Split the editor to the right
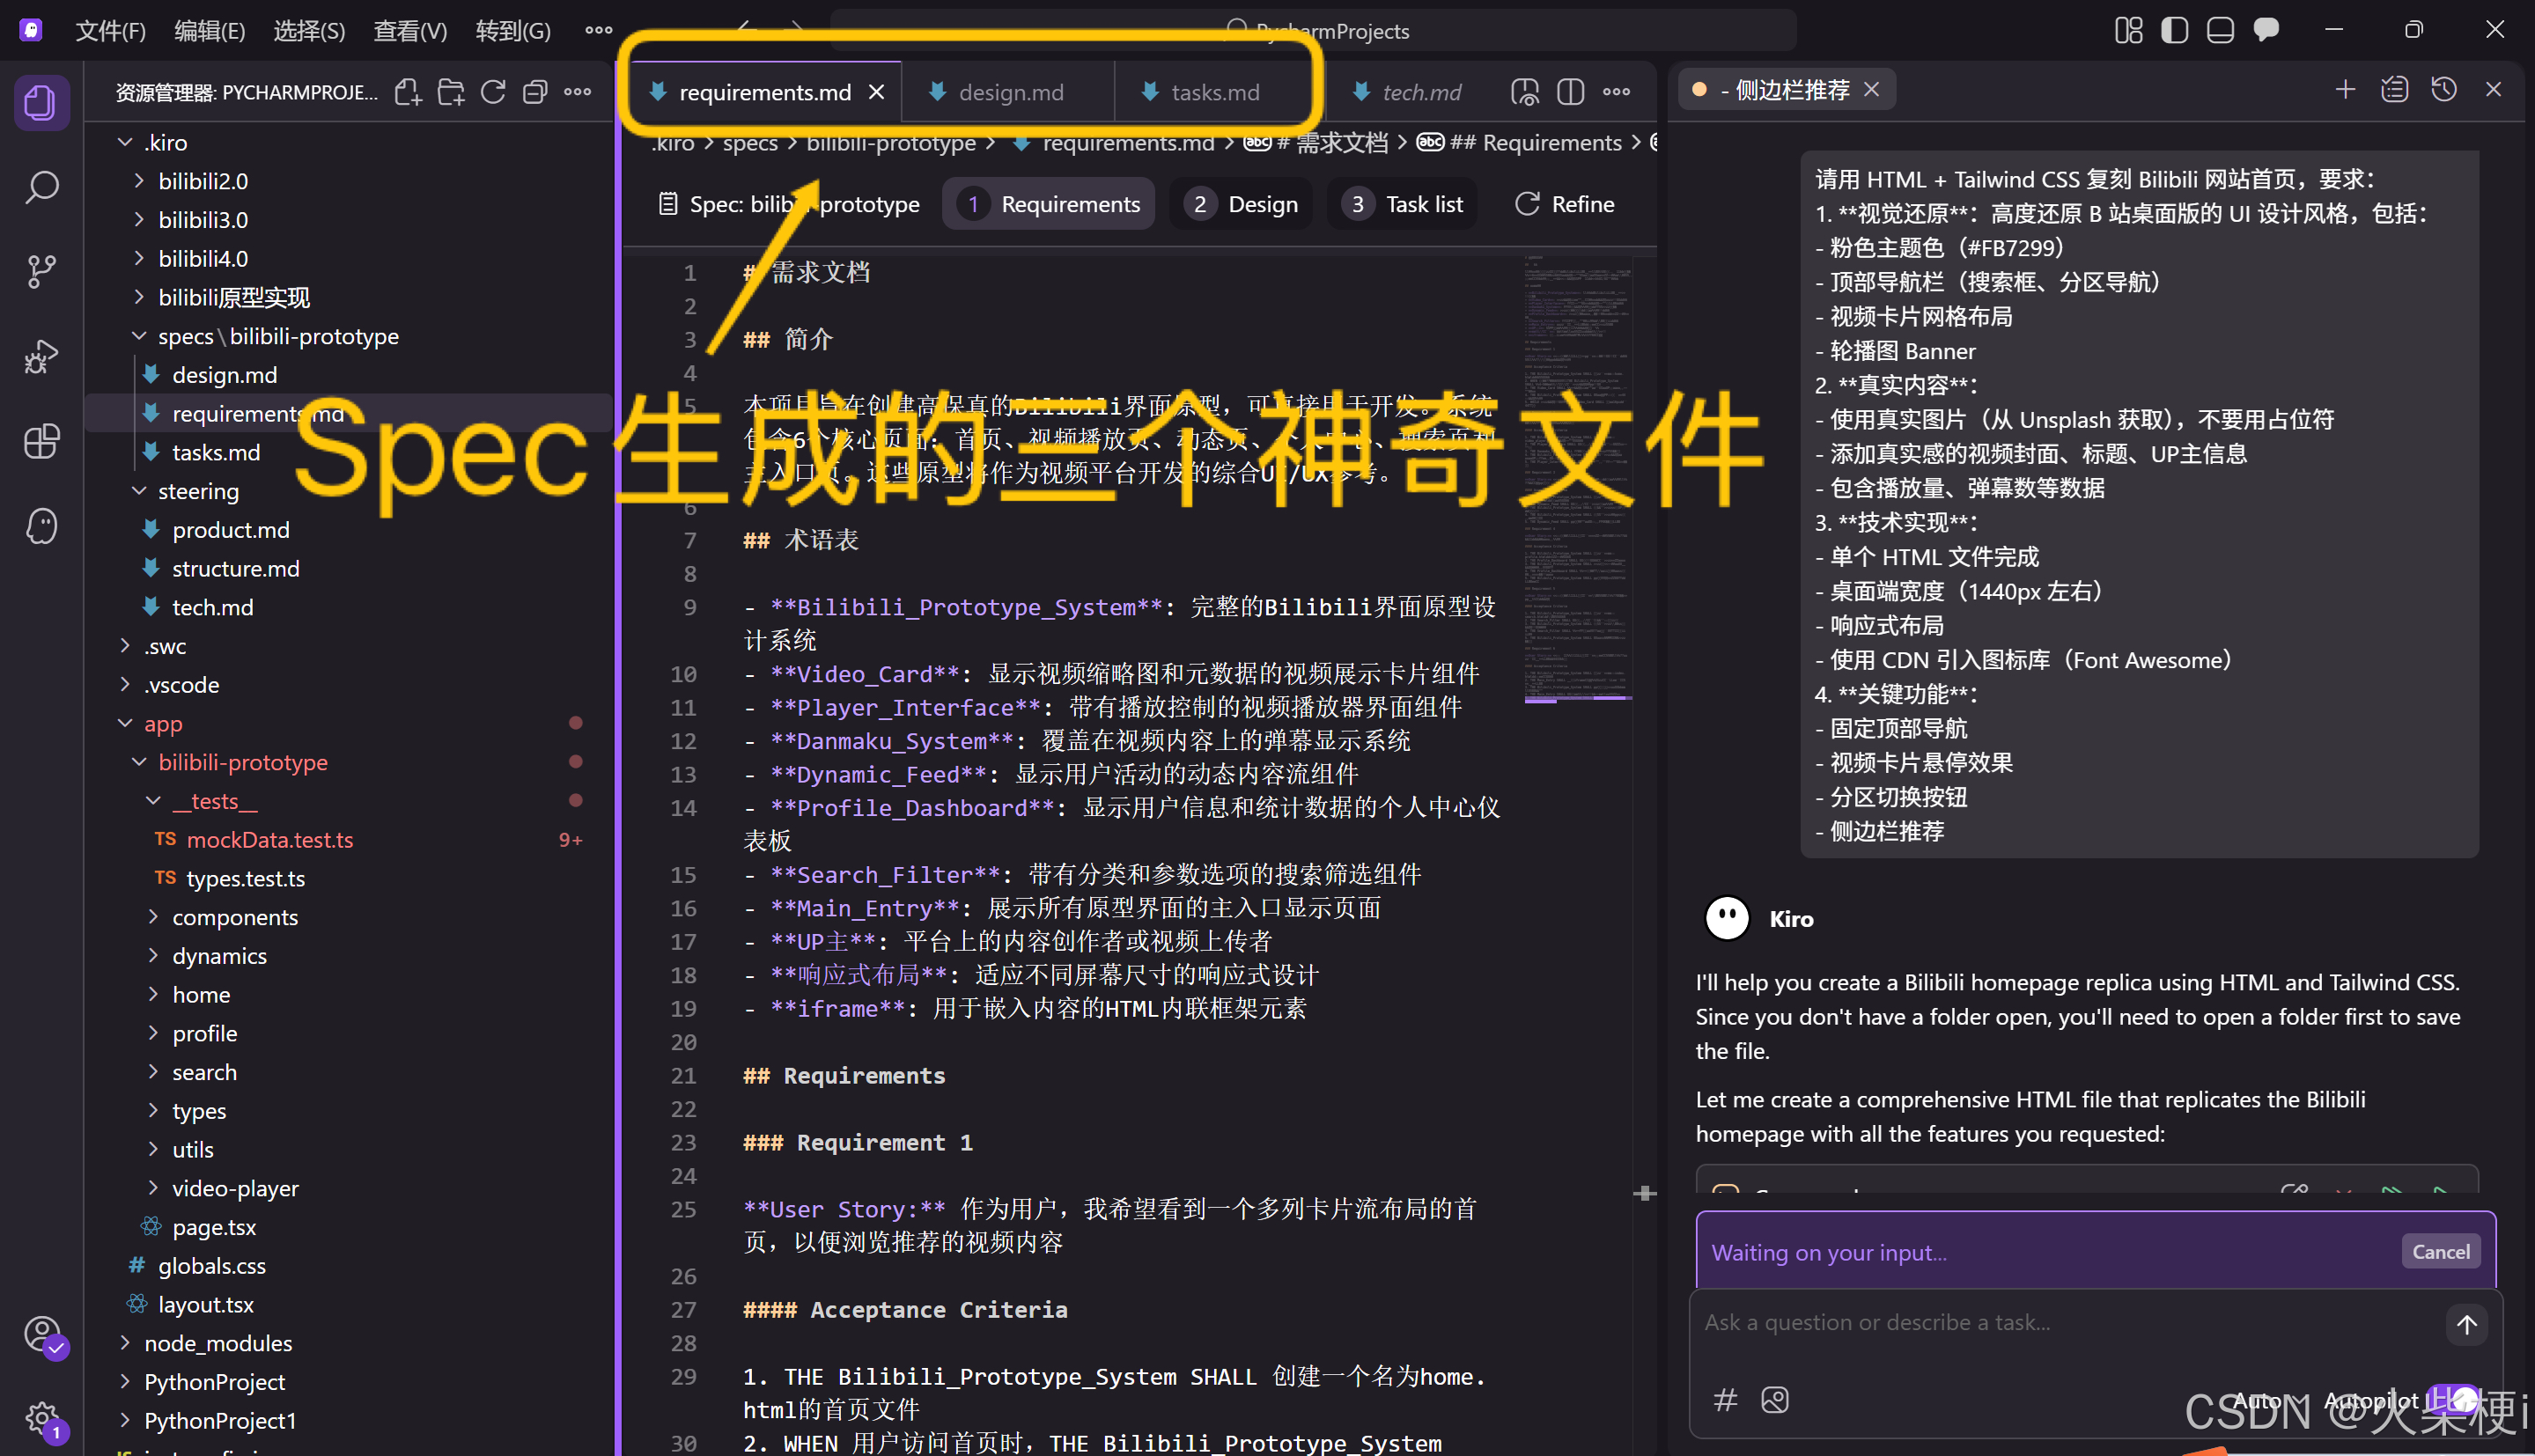Viewport: 2535px width, 1456px height. tap(1570, 92)
